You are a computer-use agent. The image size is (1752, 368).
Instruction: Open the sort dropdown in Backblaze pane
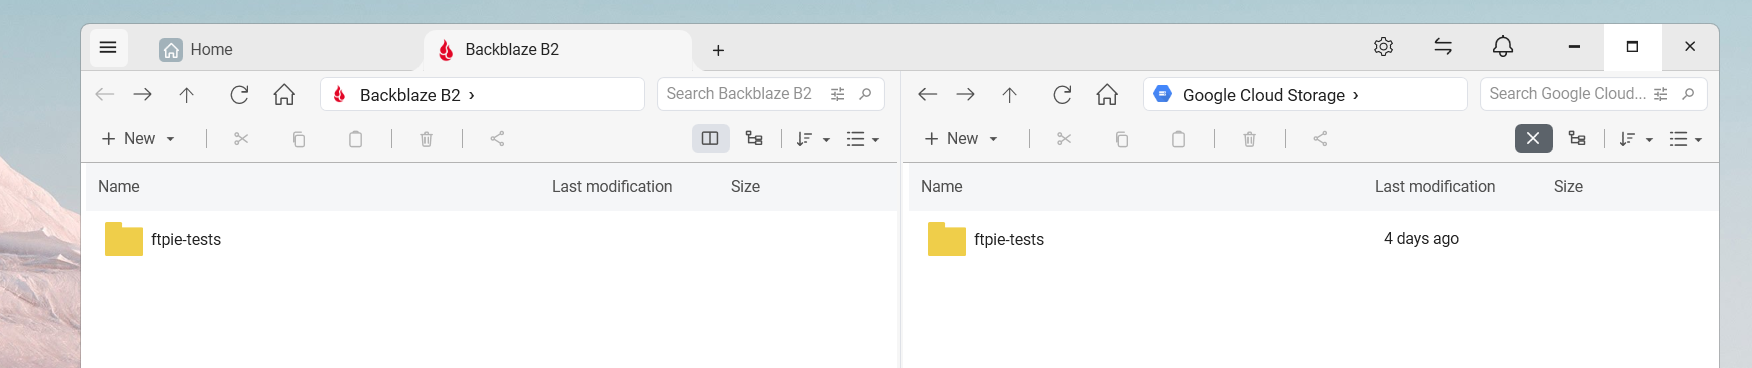[813, 139]
